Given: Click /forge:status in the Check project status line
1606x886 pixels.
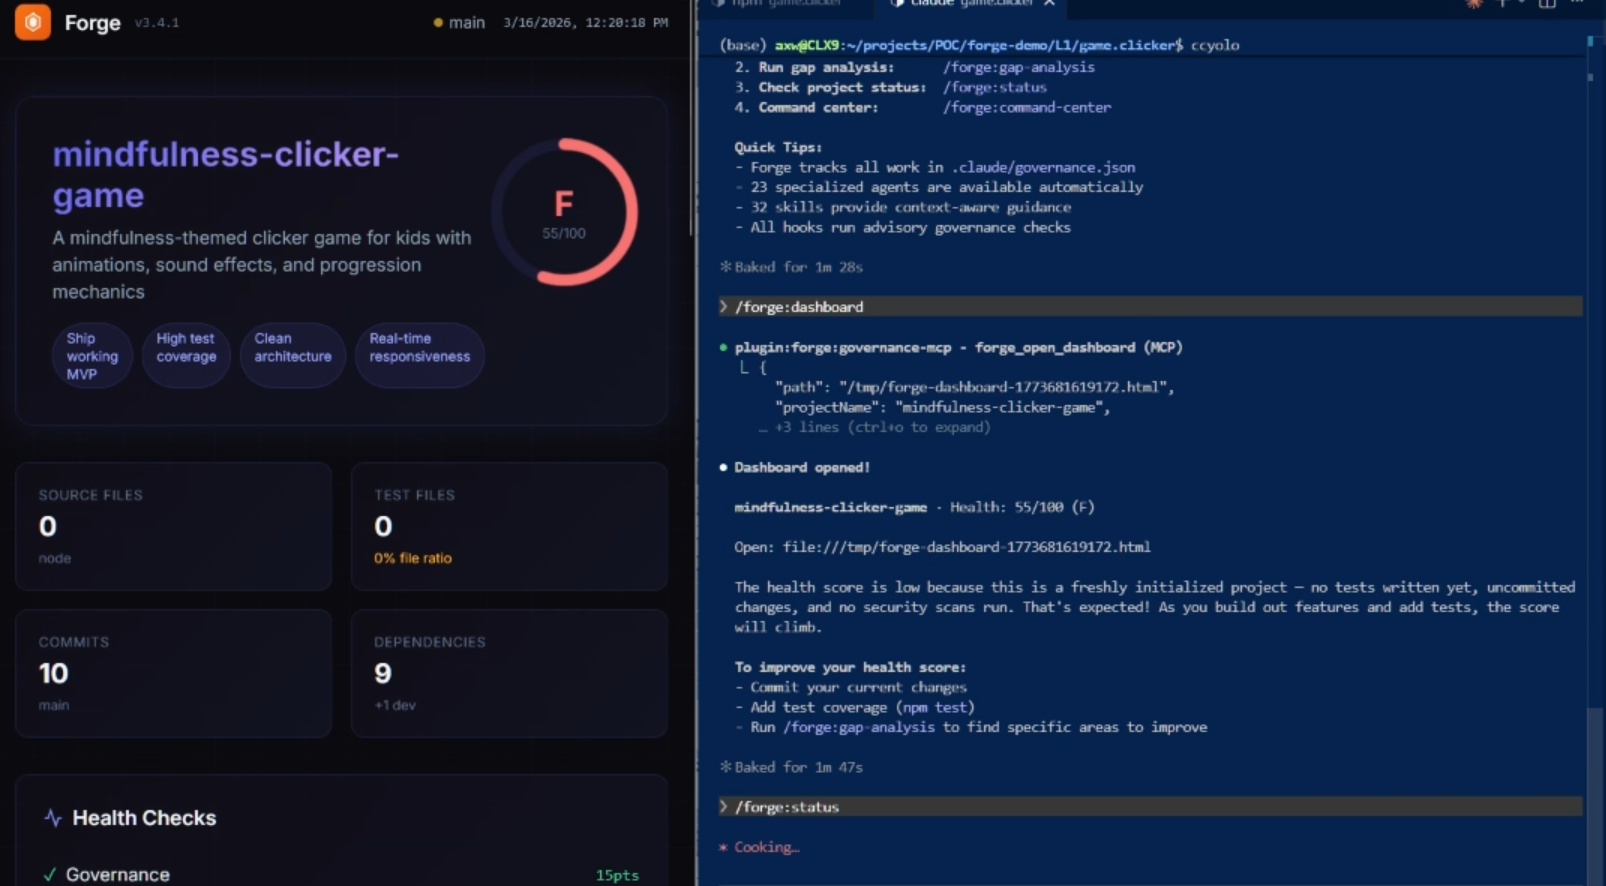Looking at the screenshot, I should pos(994,87).
